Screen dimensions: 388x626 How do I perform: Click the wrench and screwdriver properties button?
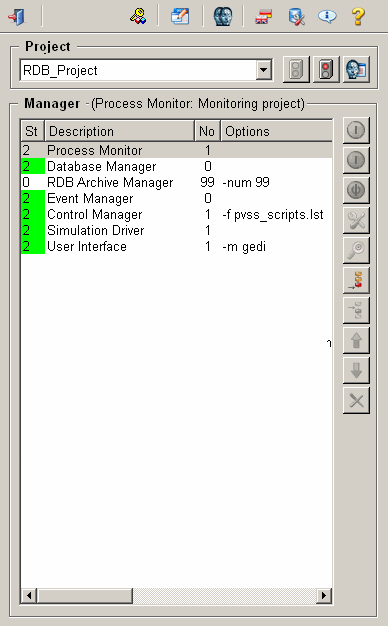(356, 220)
